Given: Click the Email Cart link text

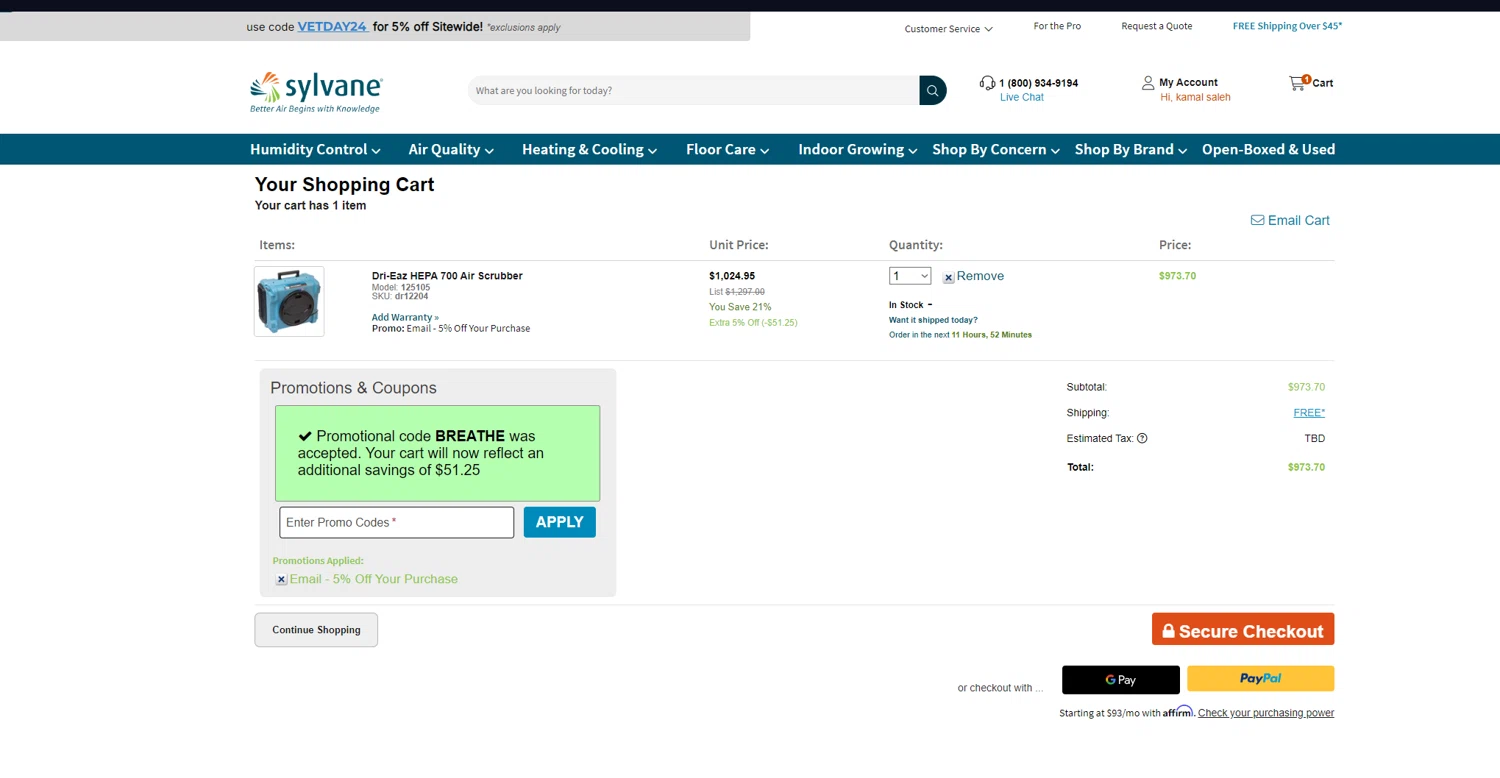Looking at the screenshot, I should (1298, 220).
